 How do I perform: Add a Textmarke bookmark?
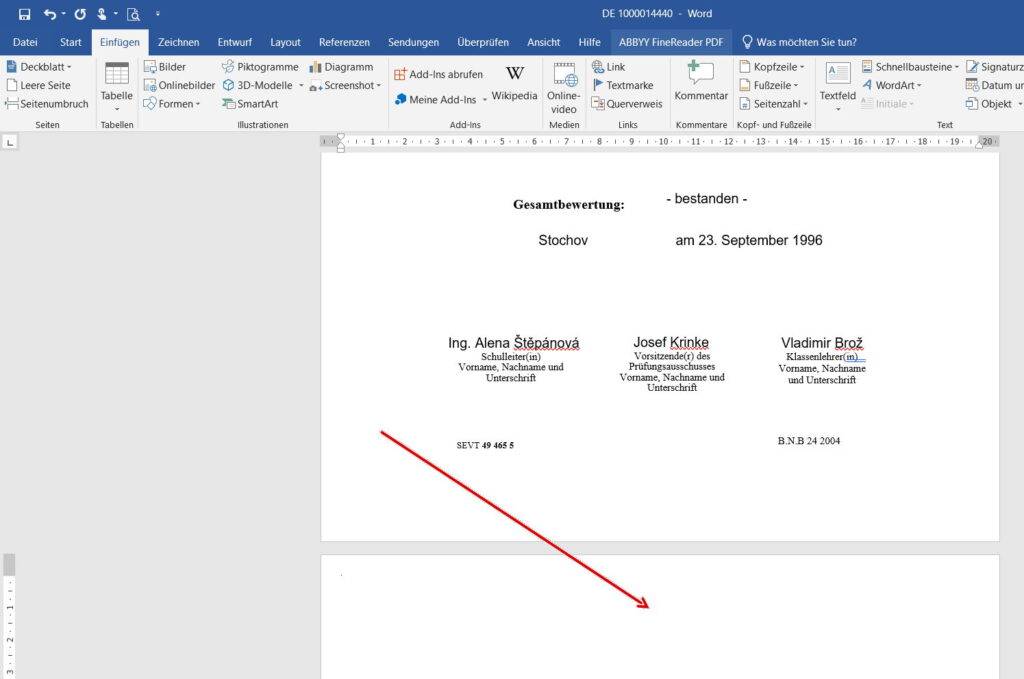(622, 85)
